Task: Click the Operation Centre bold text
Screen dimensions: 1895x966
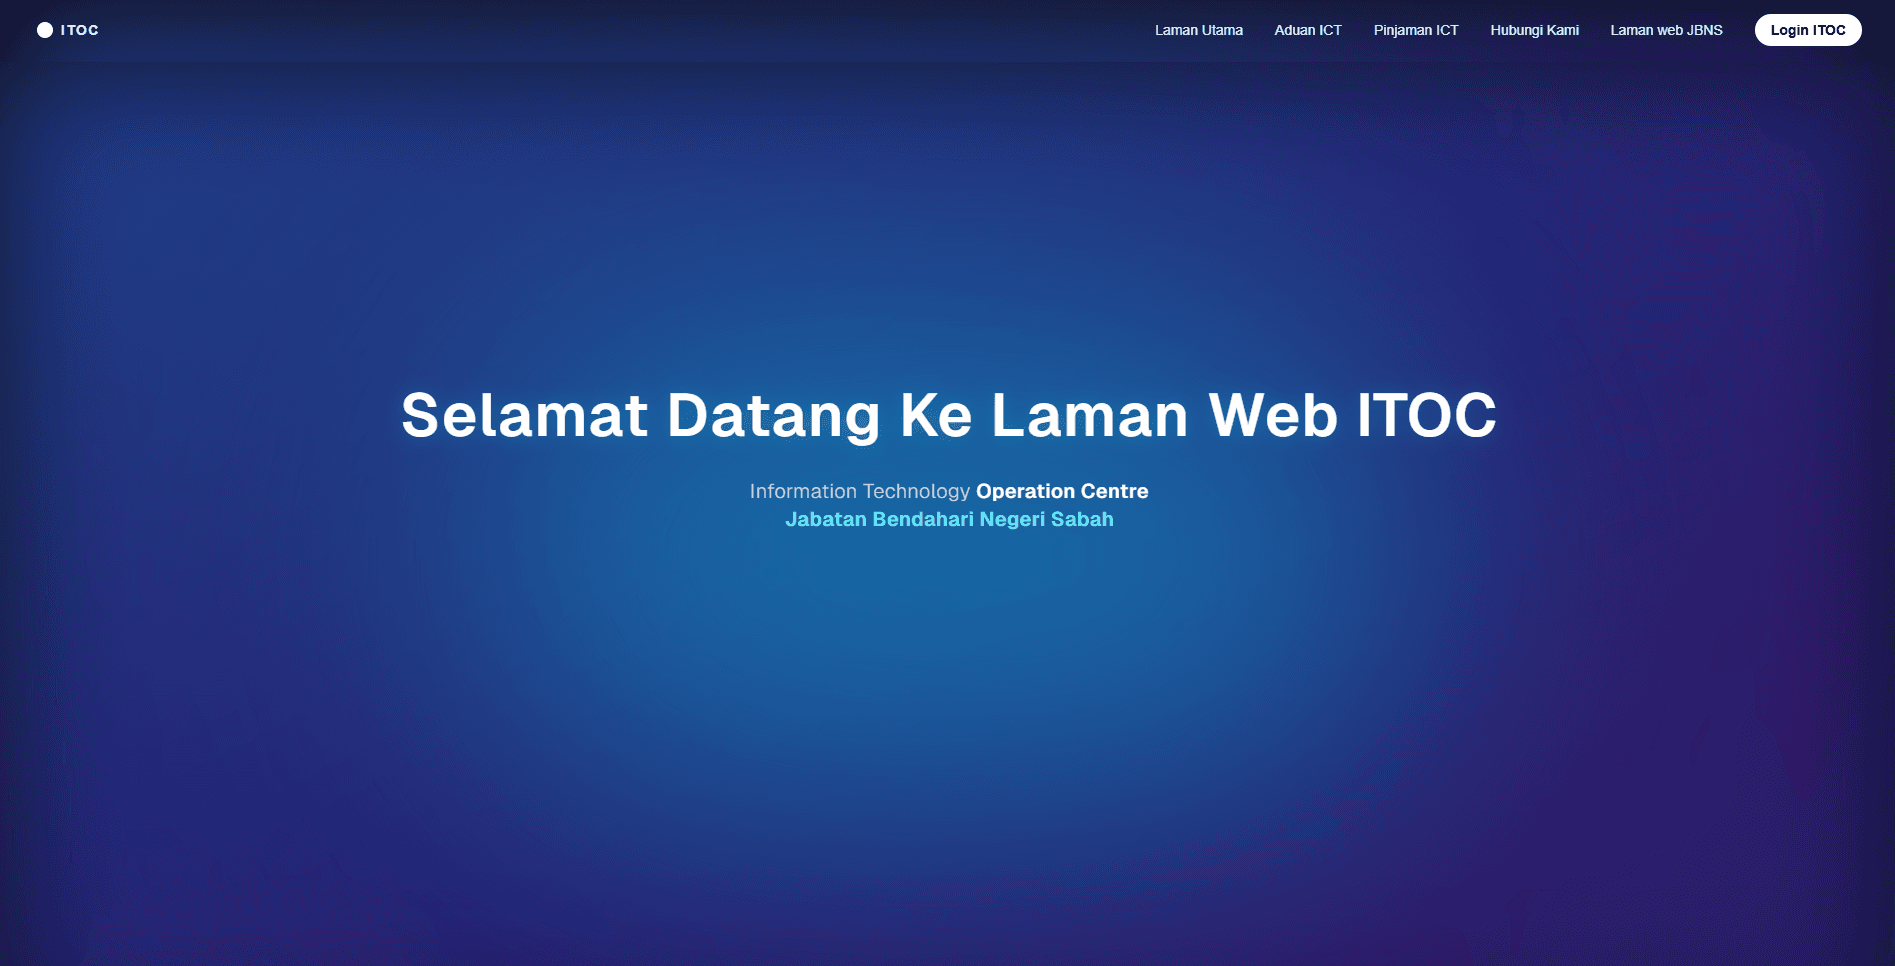Action: tap(1061, 491)
